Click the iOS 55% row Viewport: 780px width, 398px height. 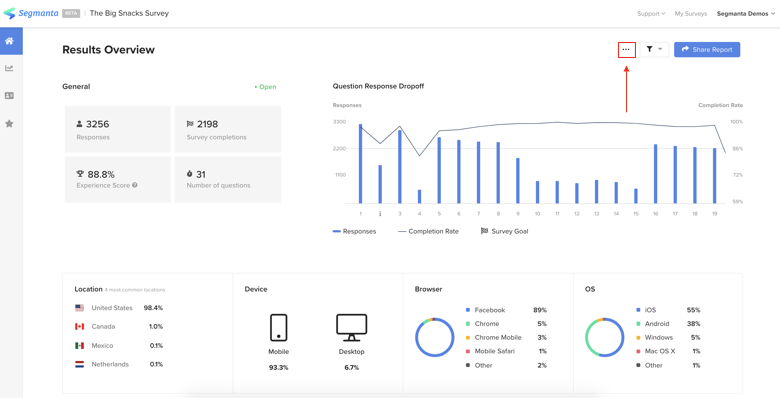(668, 310)
